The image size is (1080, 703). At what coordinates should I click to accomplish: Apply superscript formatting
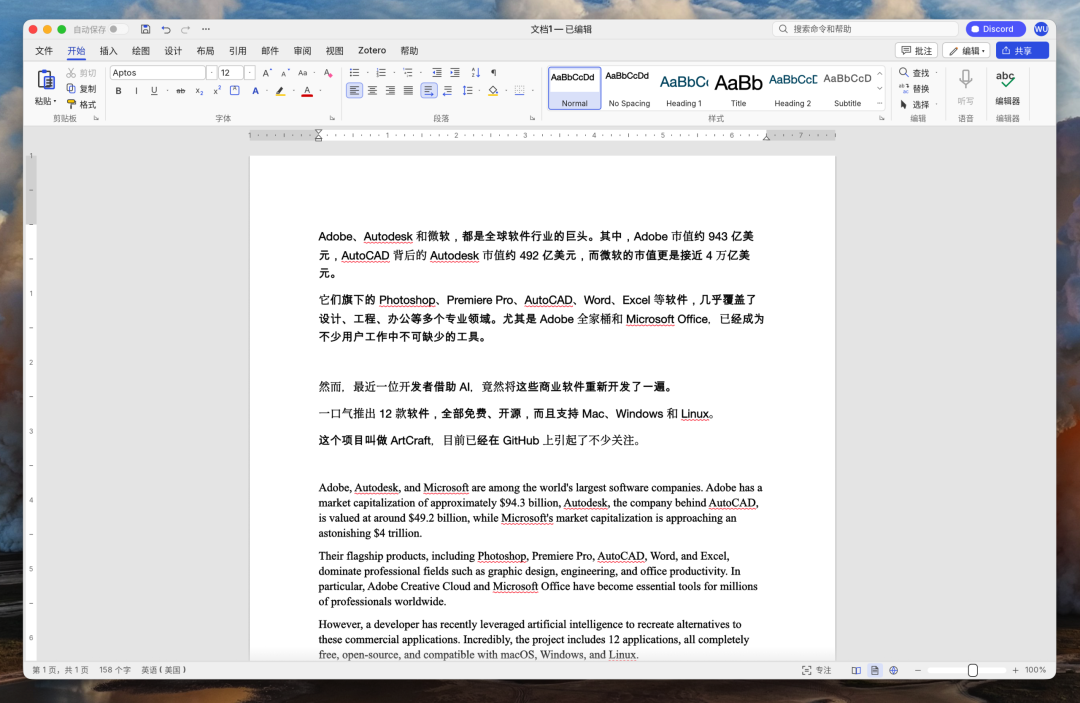(x=217, y=91)
